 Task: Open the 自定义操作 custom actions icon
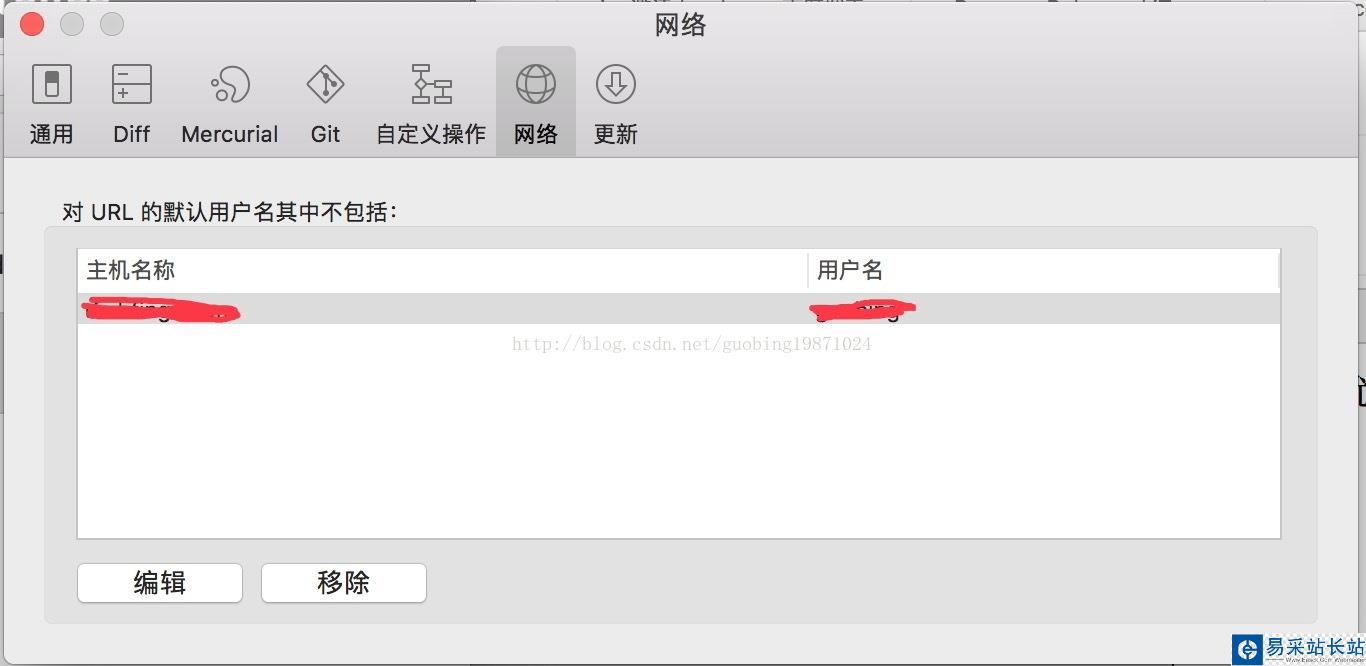click(431, 85)
